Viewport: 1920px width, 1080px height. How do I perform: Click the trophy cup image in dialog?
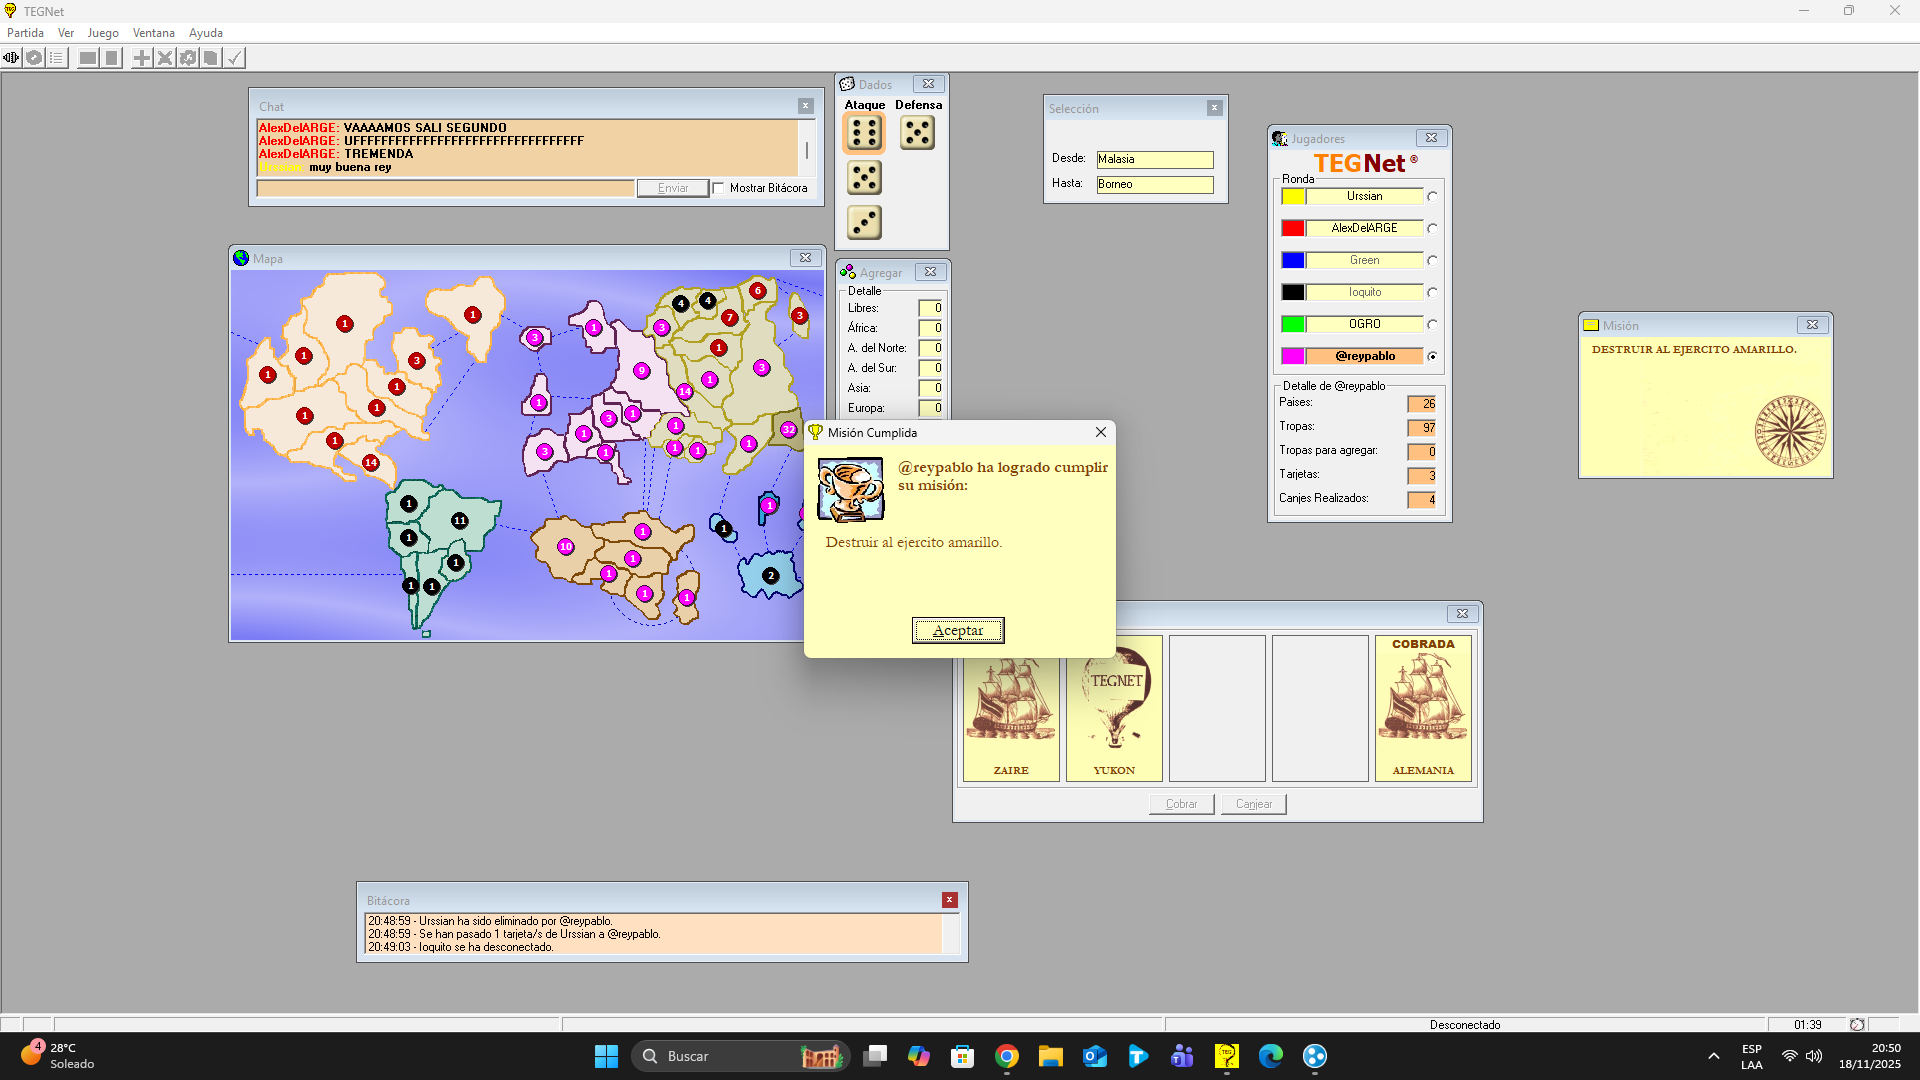pyautogui.click(x=850, y=490)
